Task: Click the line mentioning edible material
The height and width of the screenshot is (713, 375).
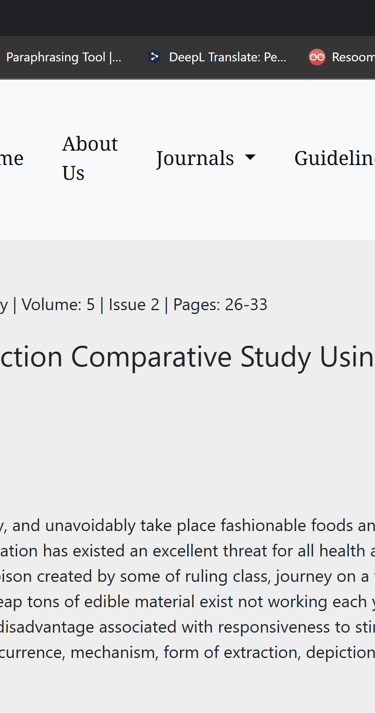Action: pos(187,602)
